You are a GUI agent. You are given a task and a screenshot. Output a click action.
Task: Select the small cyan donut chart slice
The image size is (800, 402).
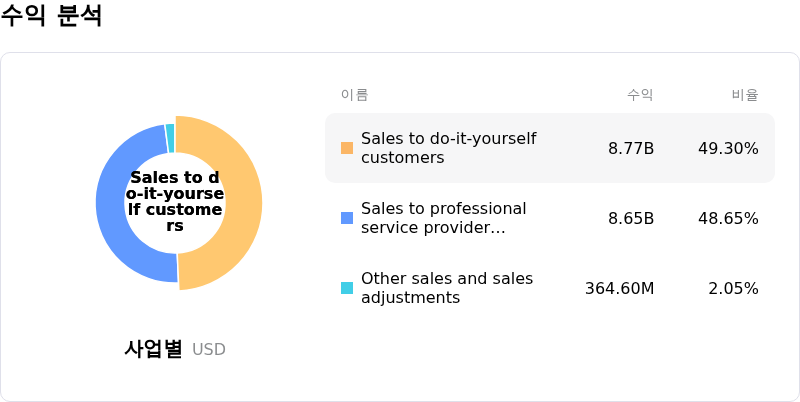(170, 137)
